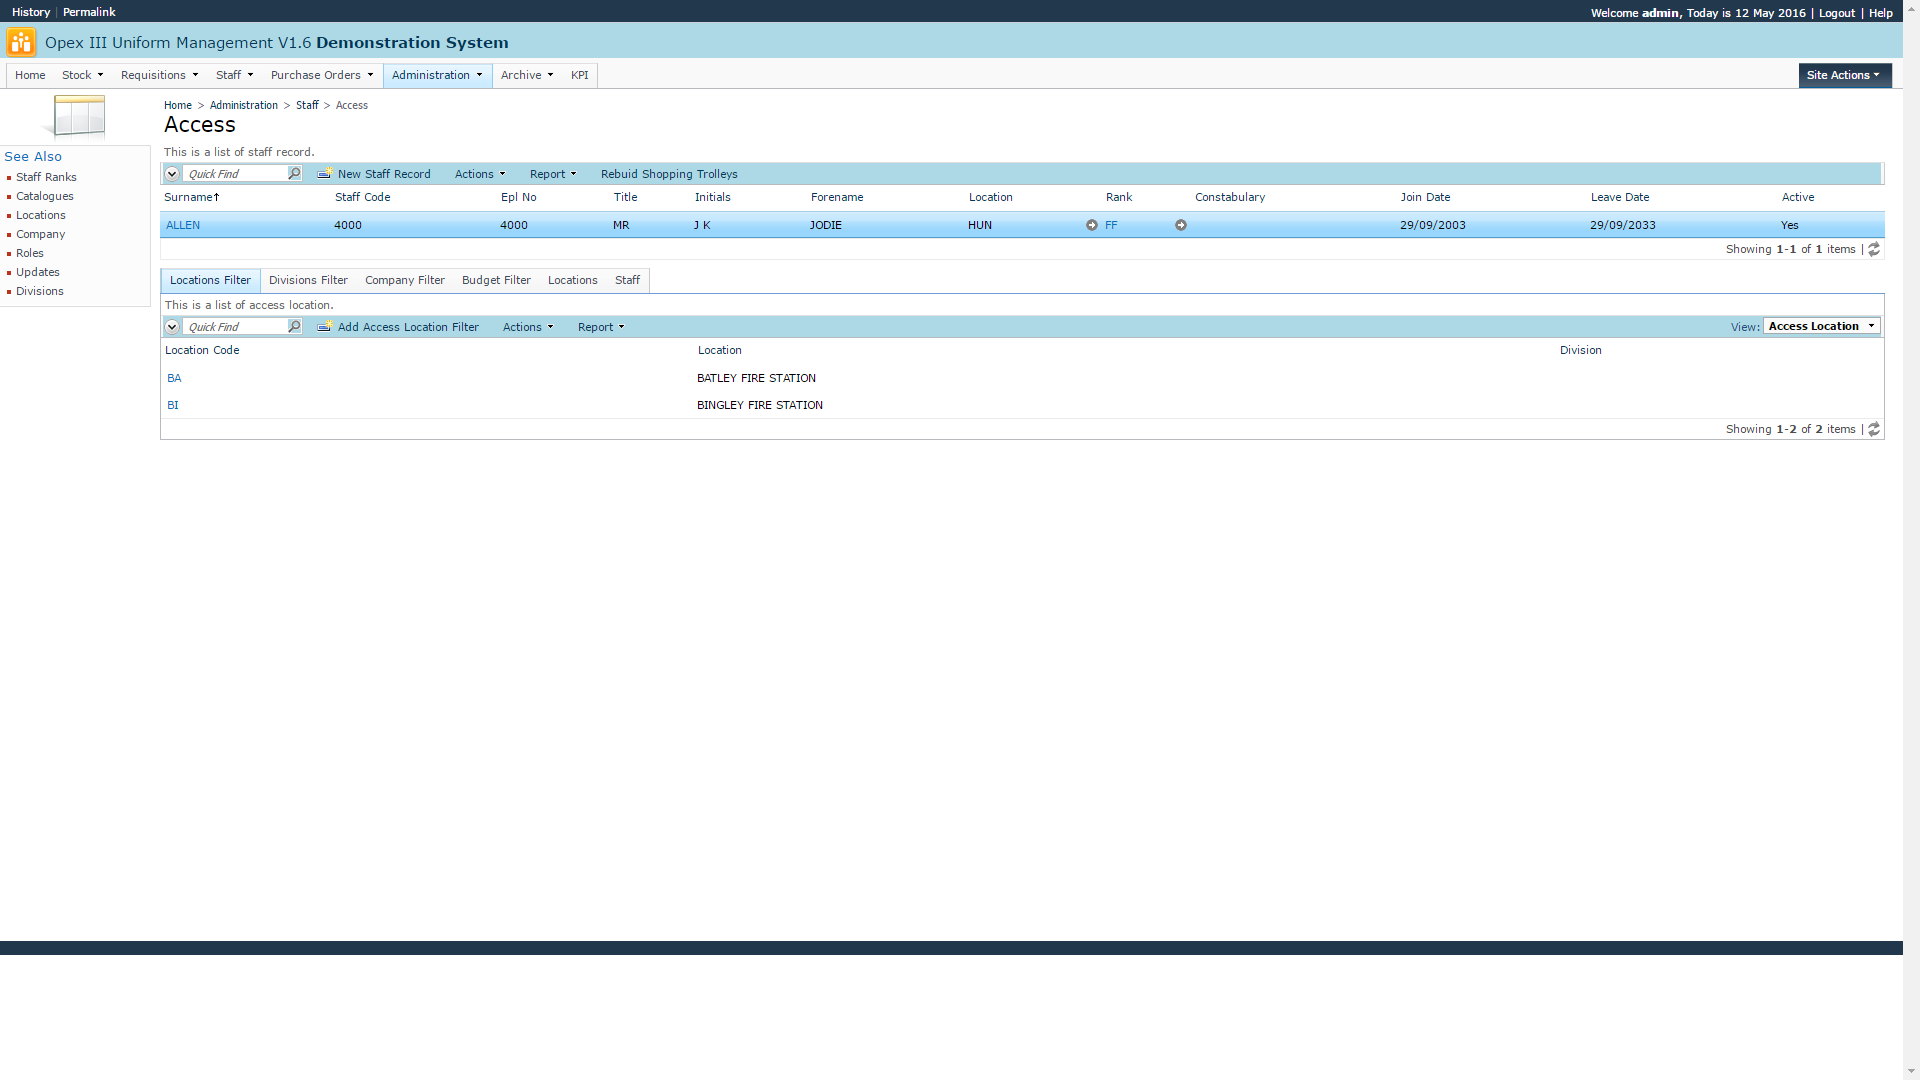
Task: Open the Location lookup arrow beside HUN
Action: click(1092, 225)
